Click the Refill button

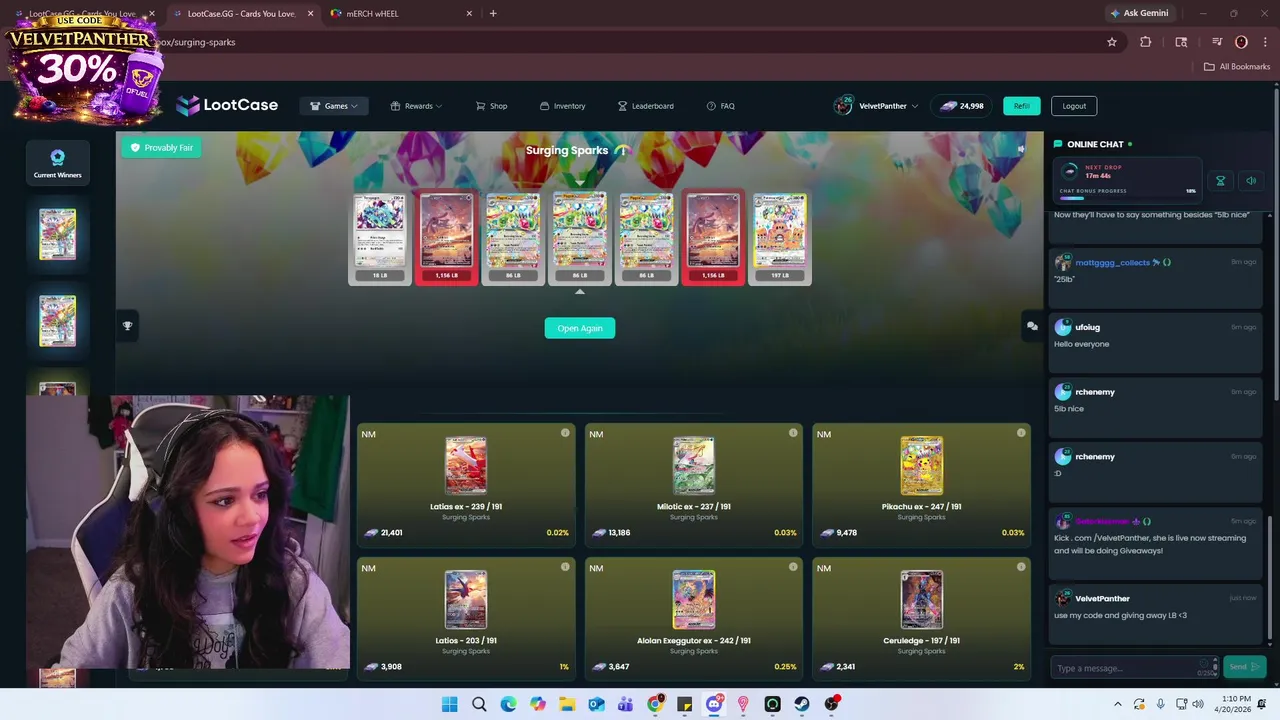pyautogui.click(x=1021, y=106)
